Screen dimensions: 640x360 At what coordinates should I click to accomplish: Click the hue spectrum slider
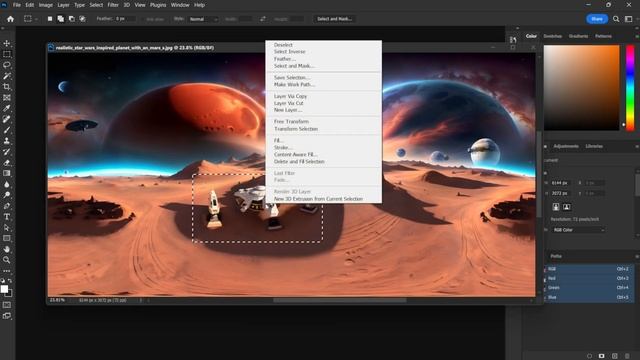(630, 88)
